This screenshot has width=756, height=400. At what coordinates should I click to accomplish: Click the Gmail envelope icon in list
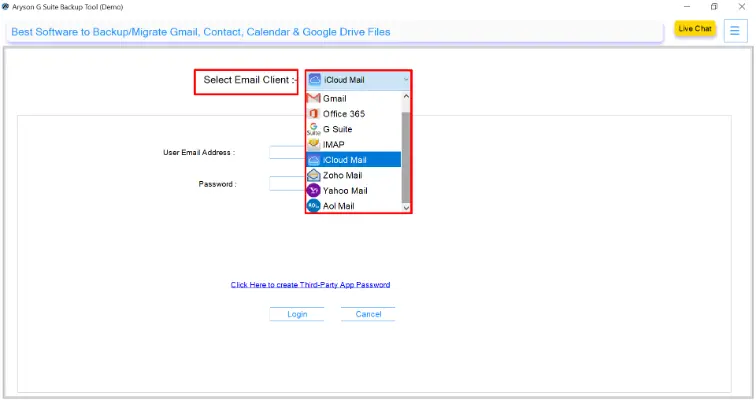[x=313, y=98]
